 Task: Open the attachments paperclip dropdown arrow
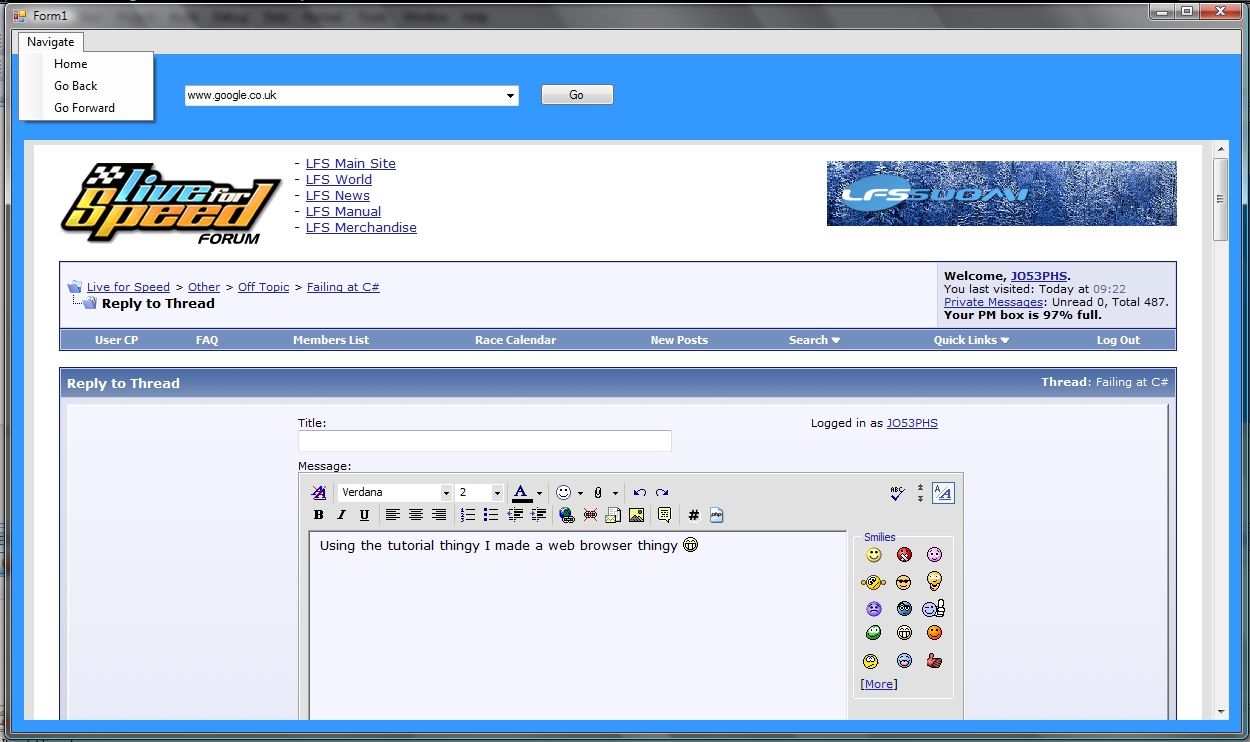tap(615, 493)
